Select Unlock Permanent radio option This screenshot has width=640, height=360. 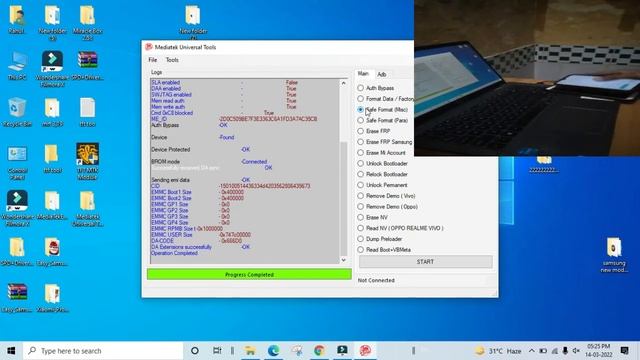[x=382, y=185]
